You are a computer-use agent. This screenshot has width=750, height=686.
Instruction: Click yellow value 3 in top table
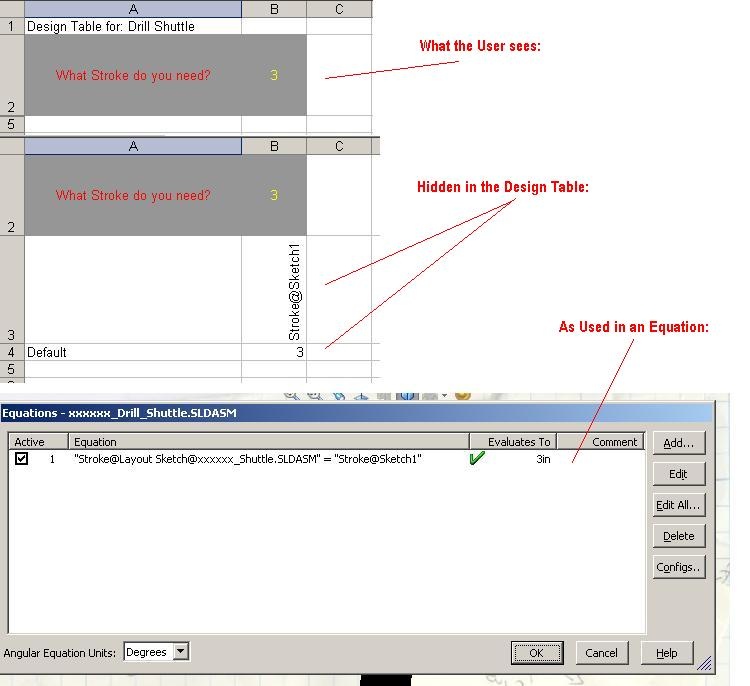click(274, 75)
